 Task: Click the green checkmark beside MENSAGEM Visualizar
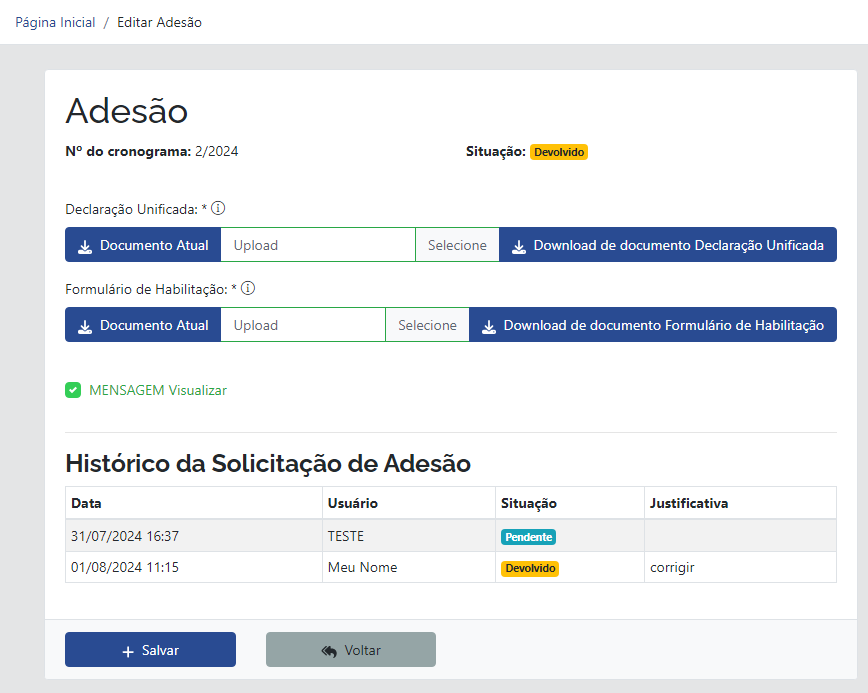click(x=73, y=389)
